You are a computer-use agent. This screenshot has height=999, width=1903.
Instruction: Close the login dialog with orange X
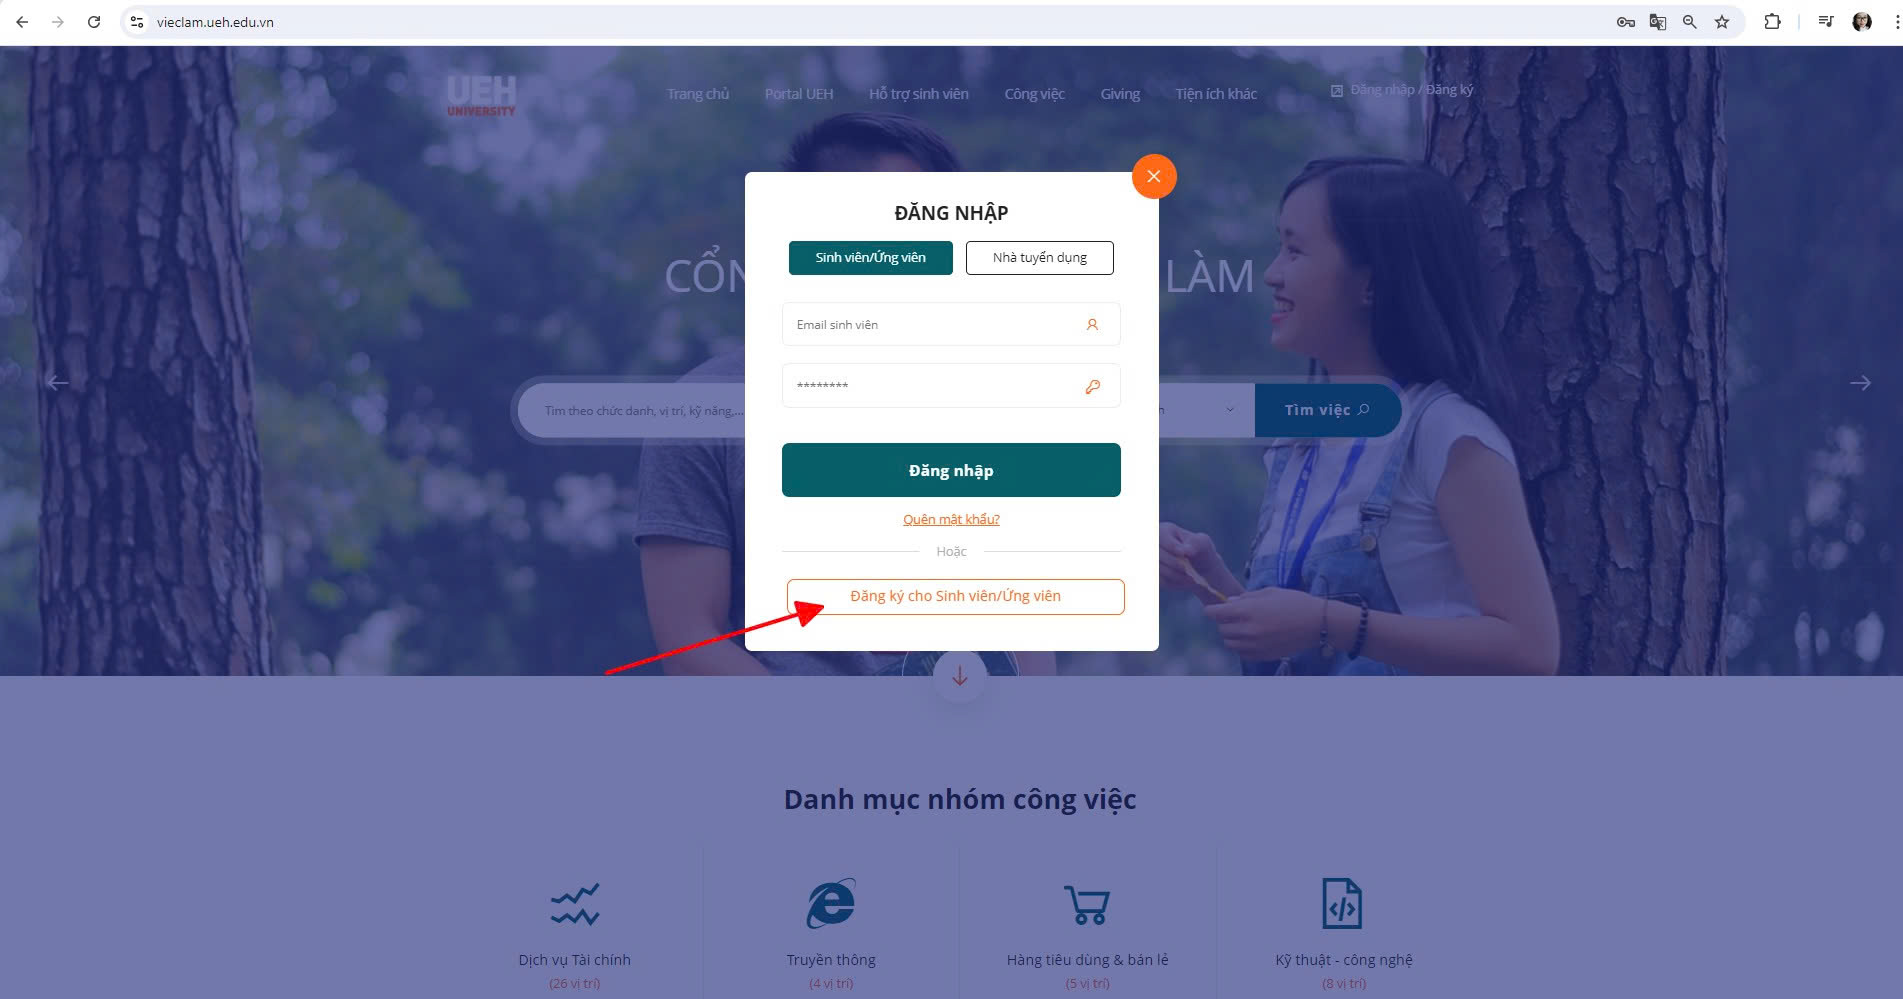(1154, 176)
